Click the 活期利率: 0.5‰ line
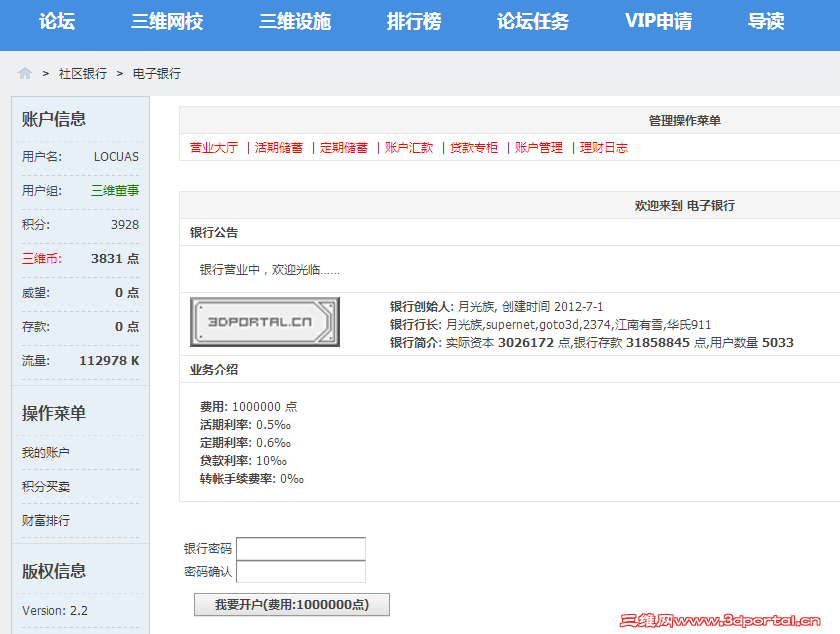Screen dimensions: 840x634 tap(245, 425)
